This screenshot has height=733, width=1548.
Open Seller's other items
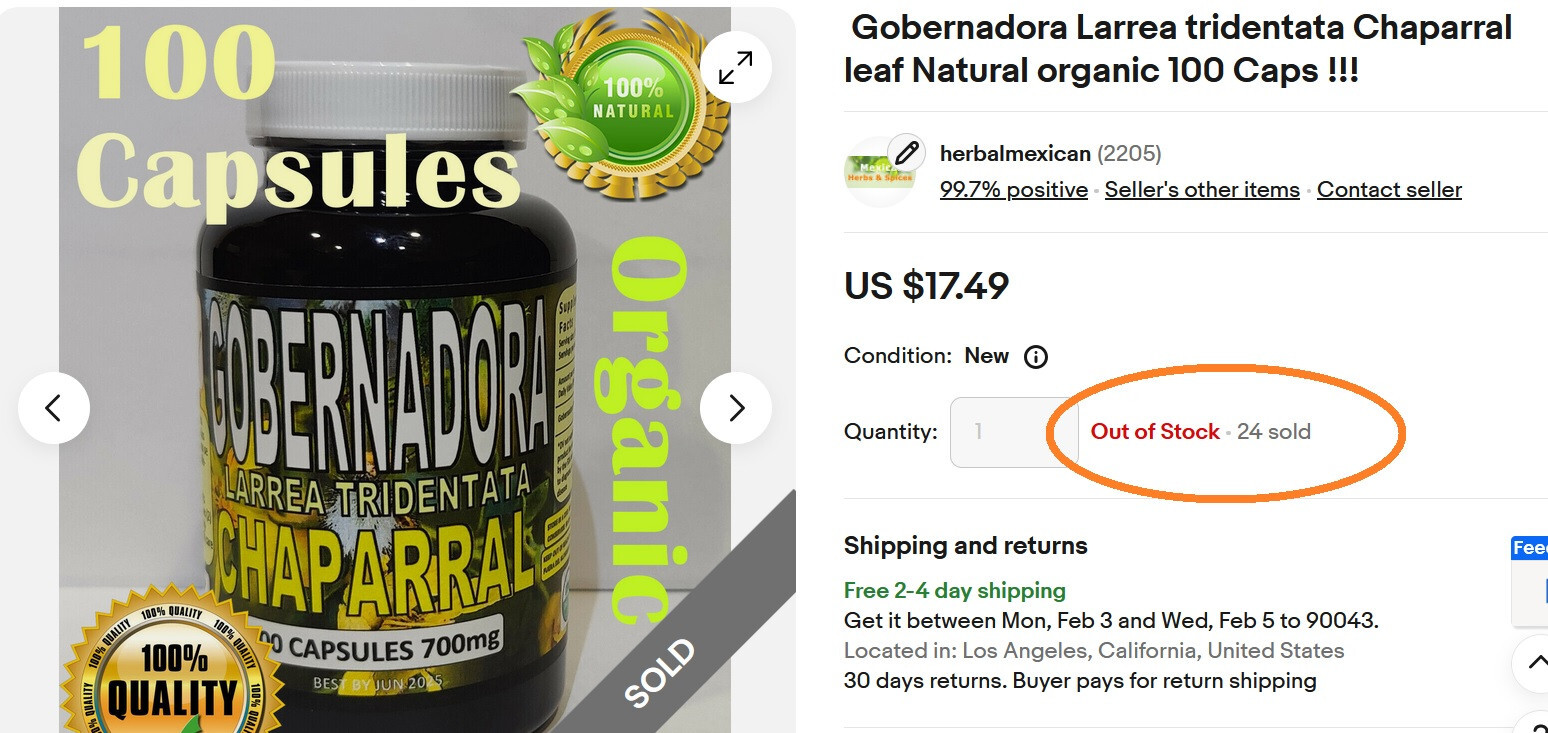[1202, 190]
